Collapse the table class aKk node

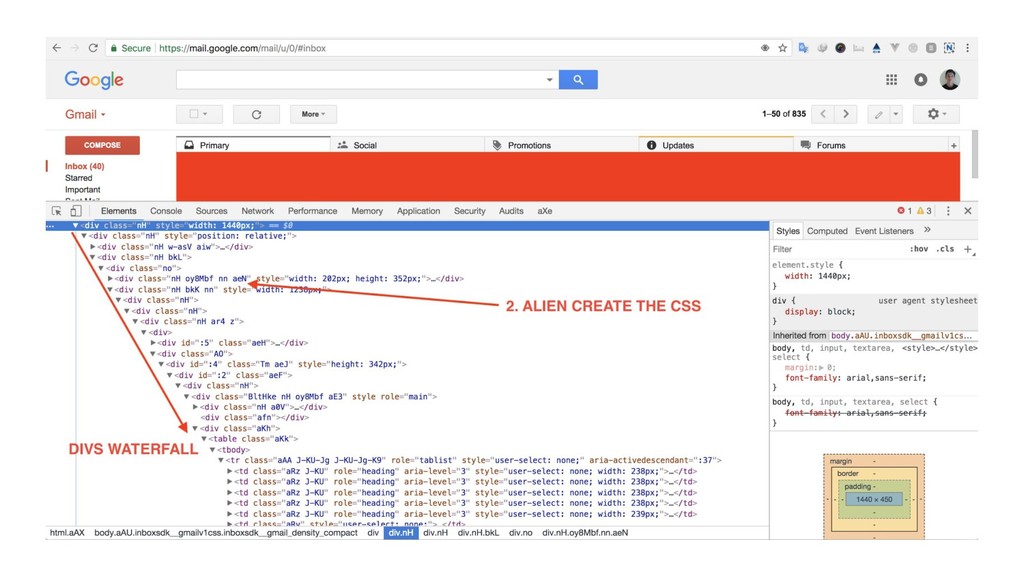pos(204,439)
